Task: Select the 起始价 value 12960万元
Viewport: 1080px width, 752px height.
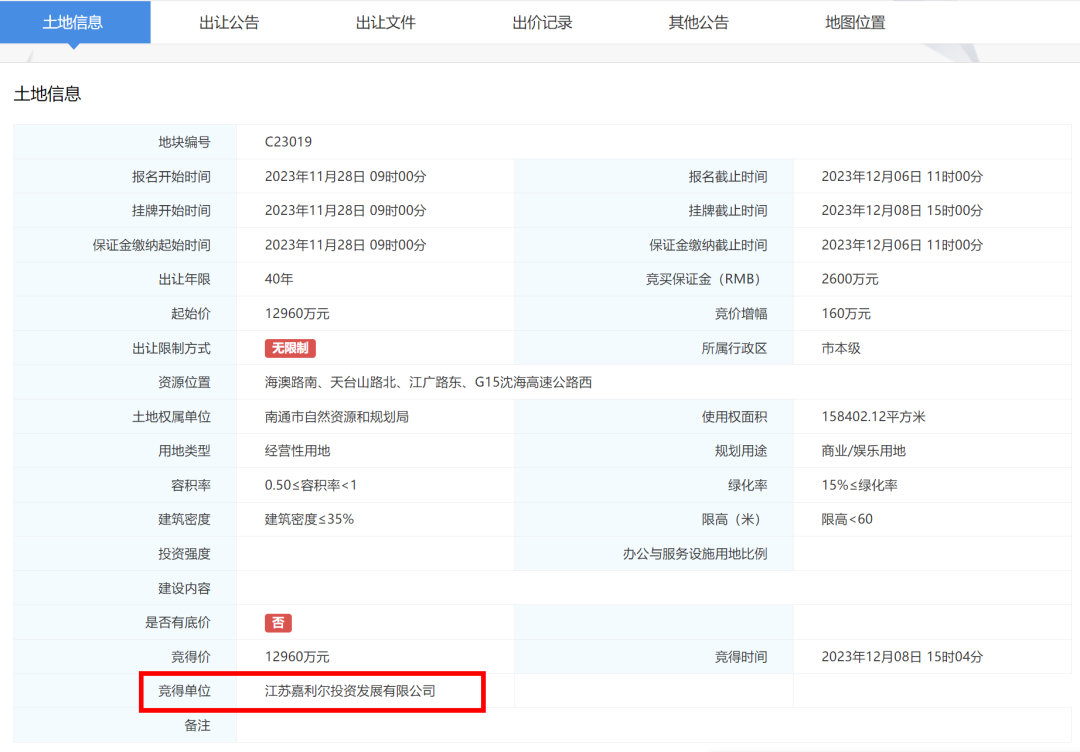Action: (x=297, y=314)
